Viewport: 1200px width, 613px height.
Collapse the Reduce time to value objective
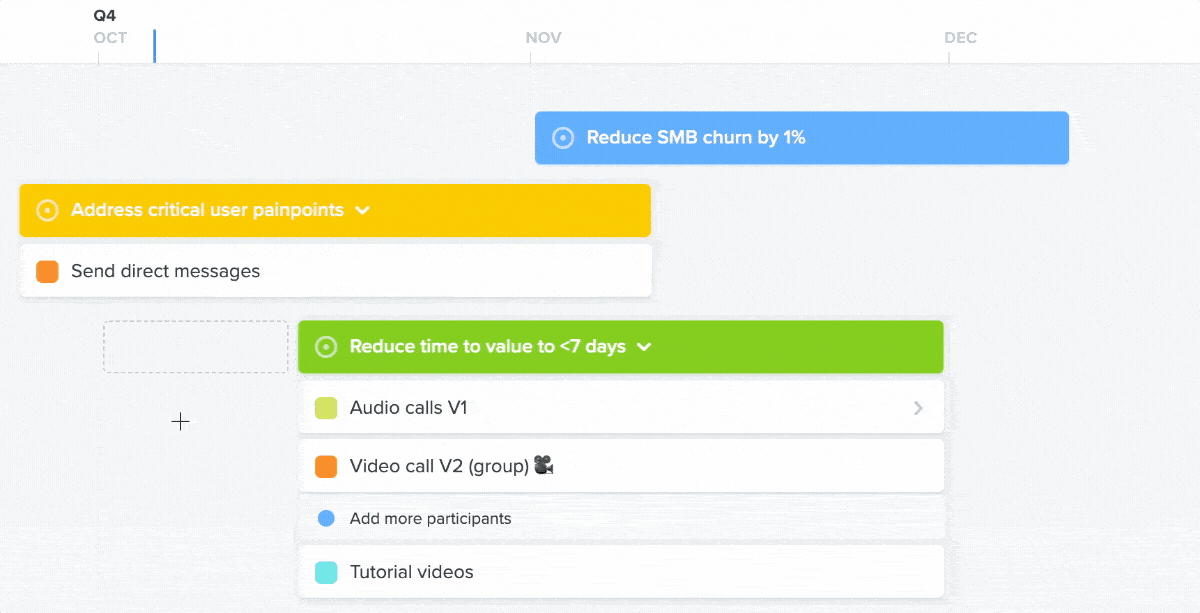click(644, 347)
